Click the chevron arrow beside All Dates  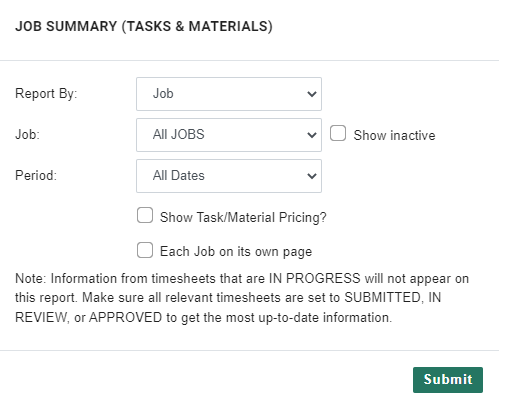312,176
